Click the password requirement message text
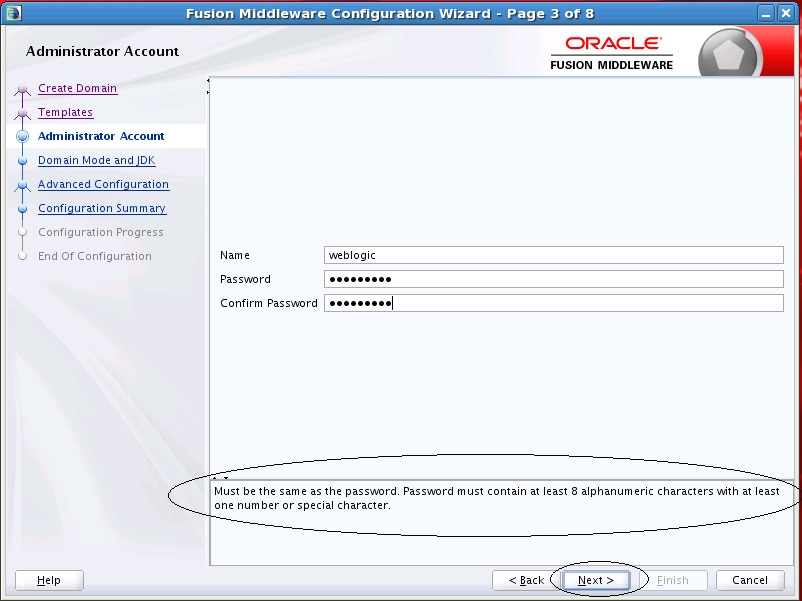This screenshot has height=601, width=802. click(x=496, y=498)
